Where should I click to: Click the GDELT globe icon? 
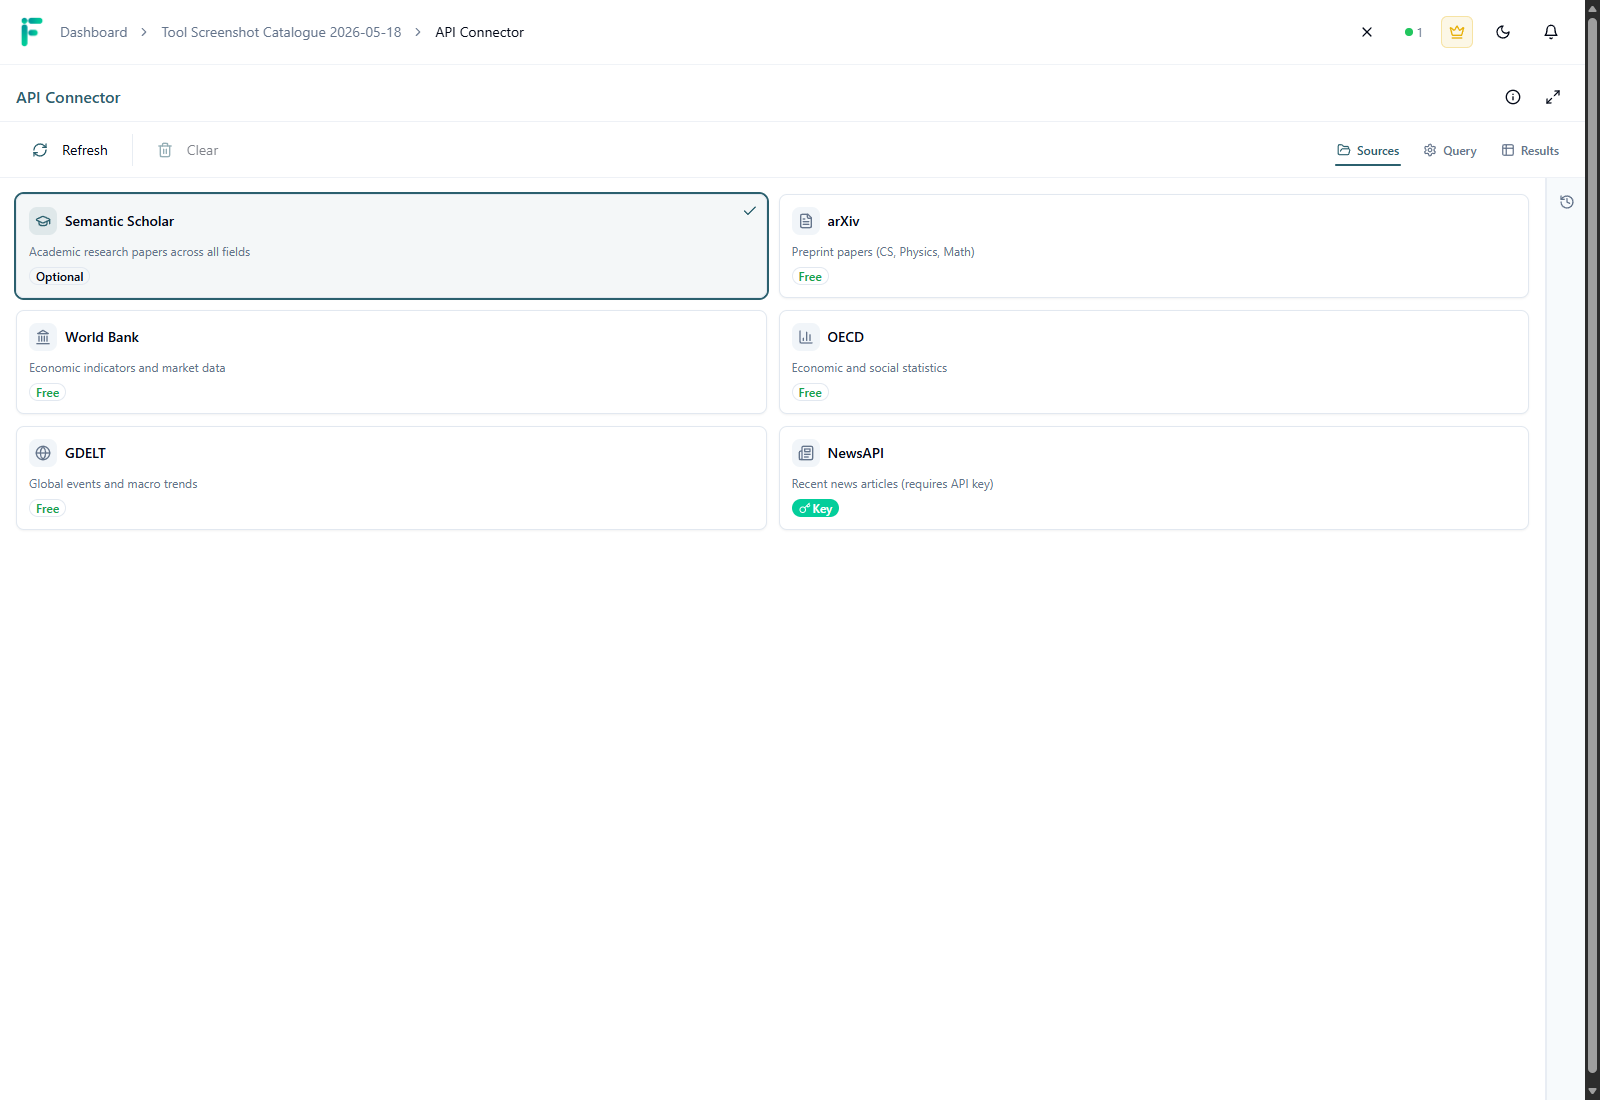pos(43,453)
